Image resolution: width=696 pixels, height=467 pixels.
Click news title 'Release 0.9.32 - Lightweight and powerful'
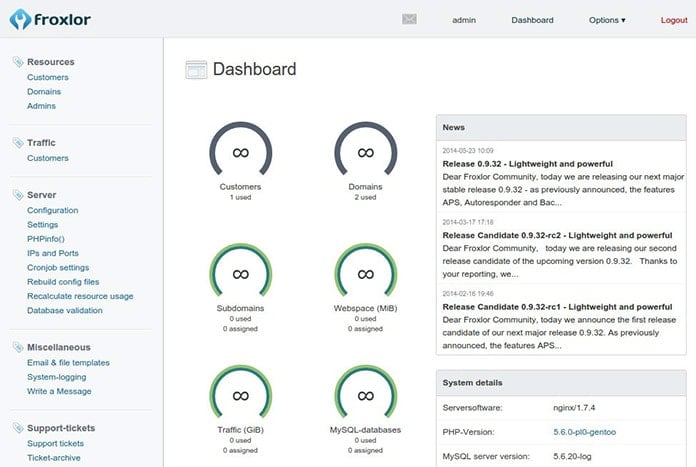tap(527, 164)
